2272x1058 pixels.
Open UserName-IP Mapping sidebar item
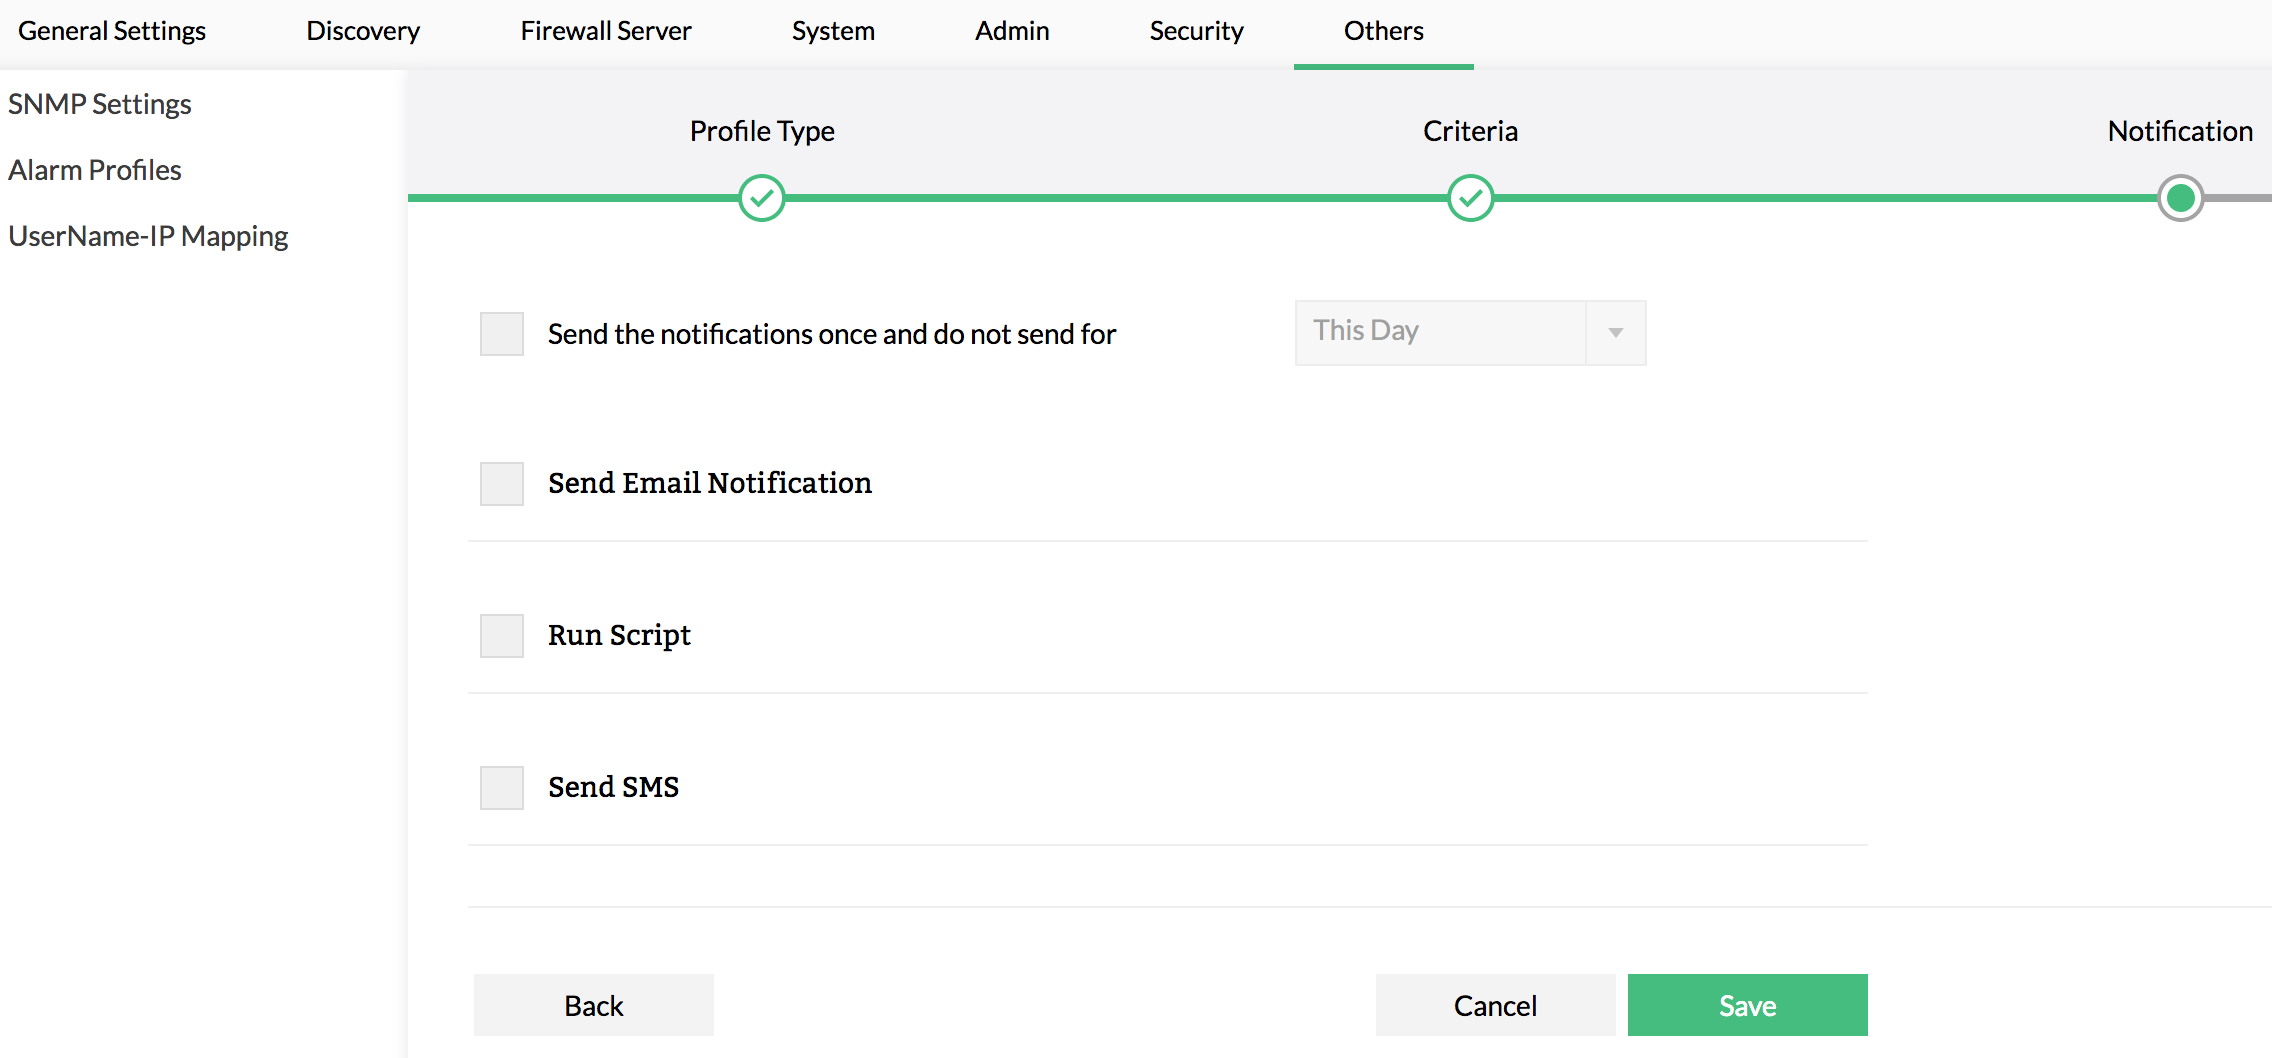pos(148,236)
